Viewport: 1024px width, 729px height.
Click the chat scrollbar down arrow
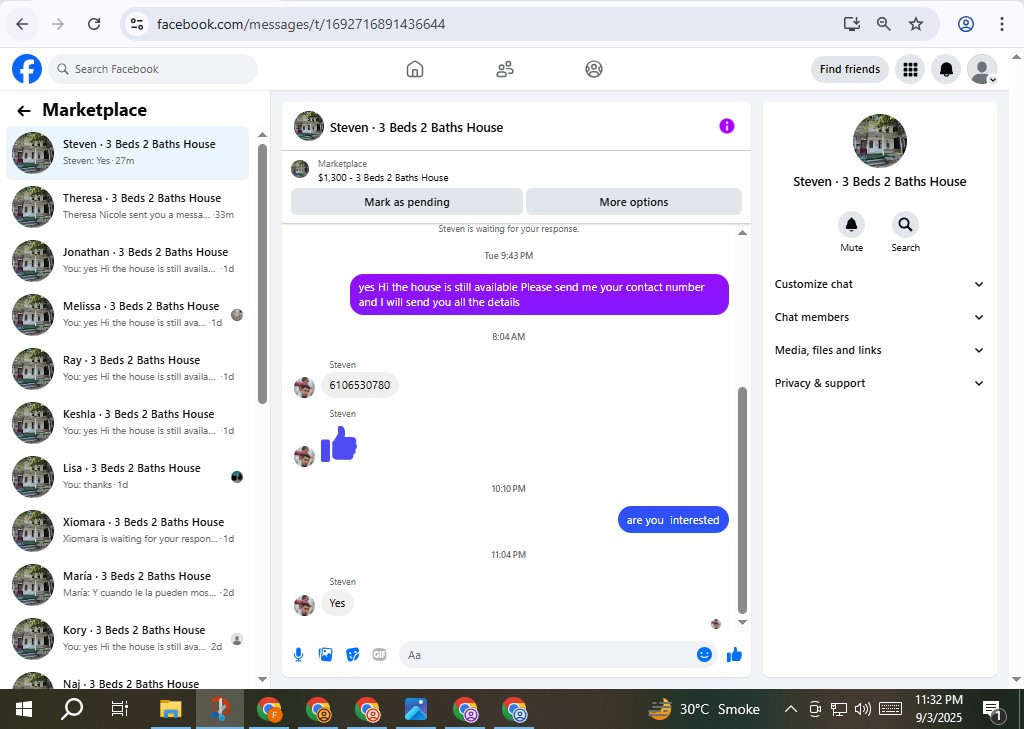(742, 623)
